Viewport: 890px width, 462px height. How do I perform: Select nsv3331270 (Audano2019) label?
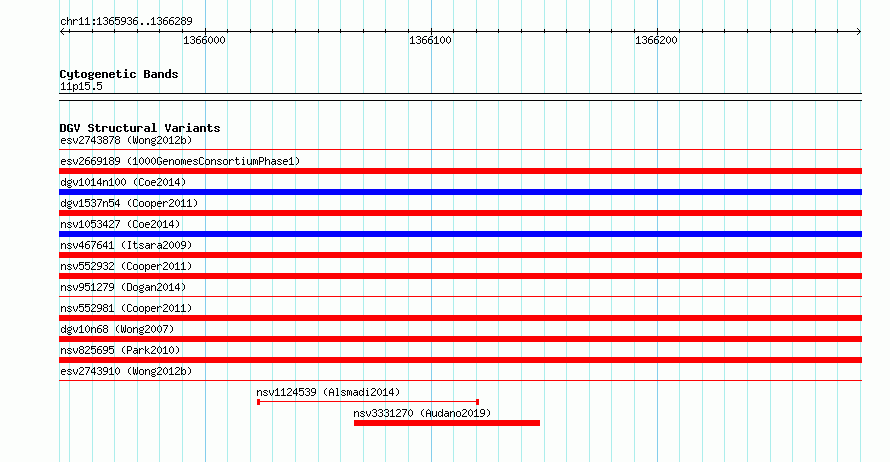tap(422, 413)
